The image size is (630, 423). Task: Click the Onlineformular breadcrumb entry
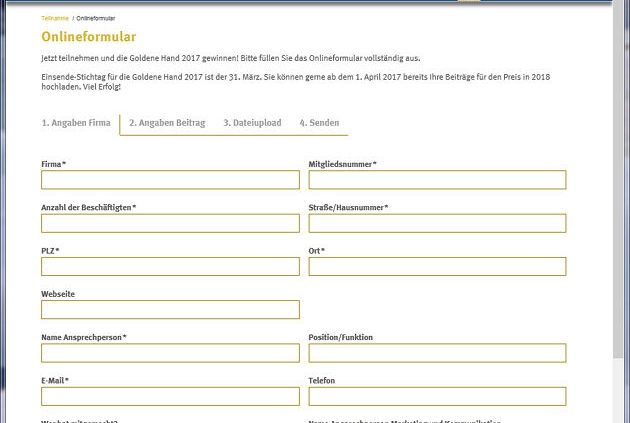(x=95, y=19)
